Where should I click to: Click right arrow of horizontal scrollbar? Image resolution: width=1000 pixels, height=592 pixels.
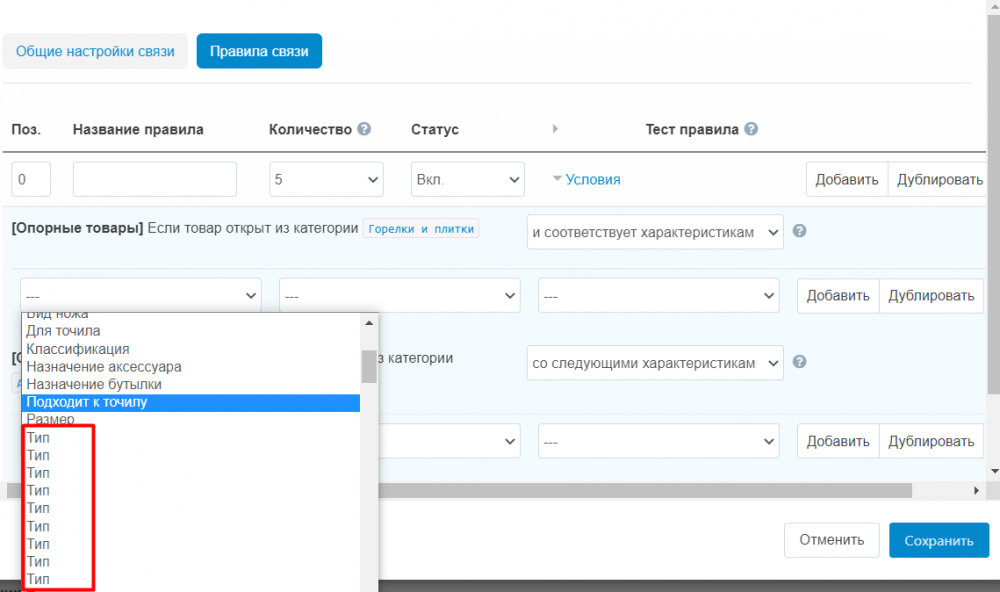coord(978,491)
